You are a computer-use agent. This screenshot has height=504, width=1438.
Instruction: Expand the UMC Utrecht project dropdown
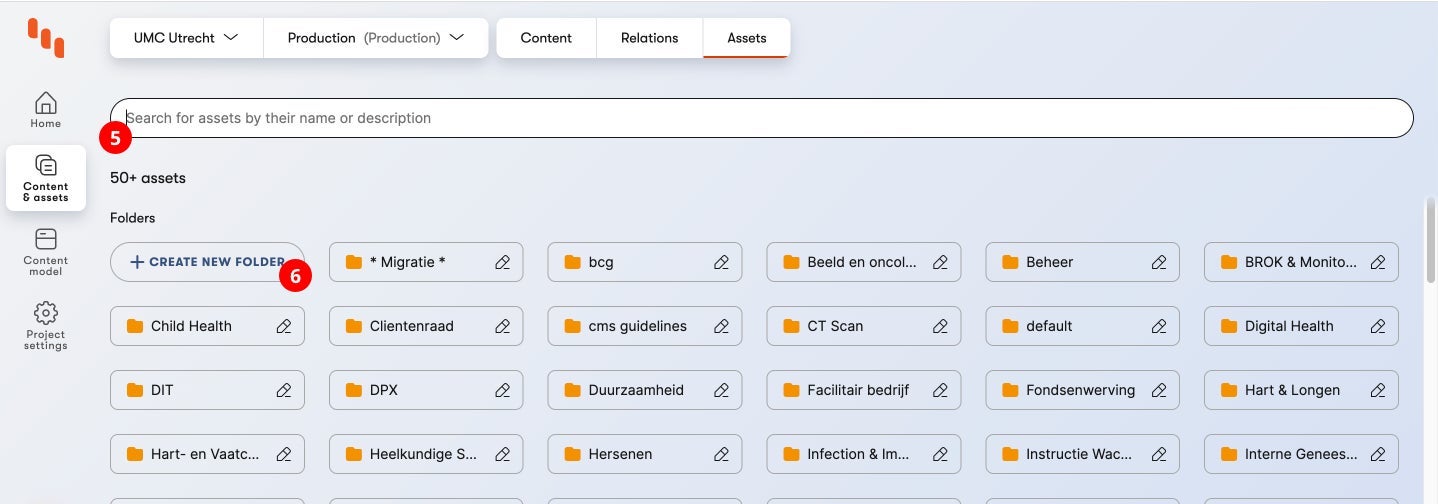[x=186, y=38]
